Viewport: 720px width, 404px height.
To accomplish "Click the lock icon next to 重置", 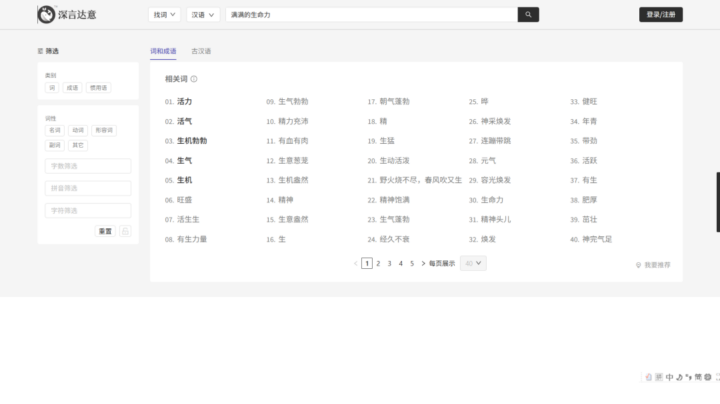I will [x=125, y=231].
